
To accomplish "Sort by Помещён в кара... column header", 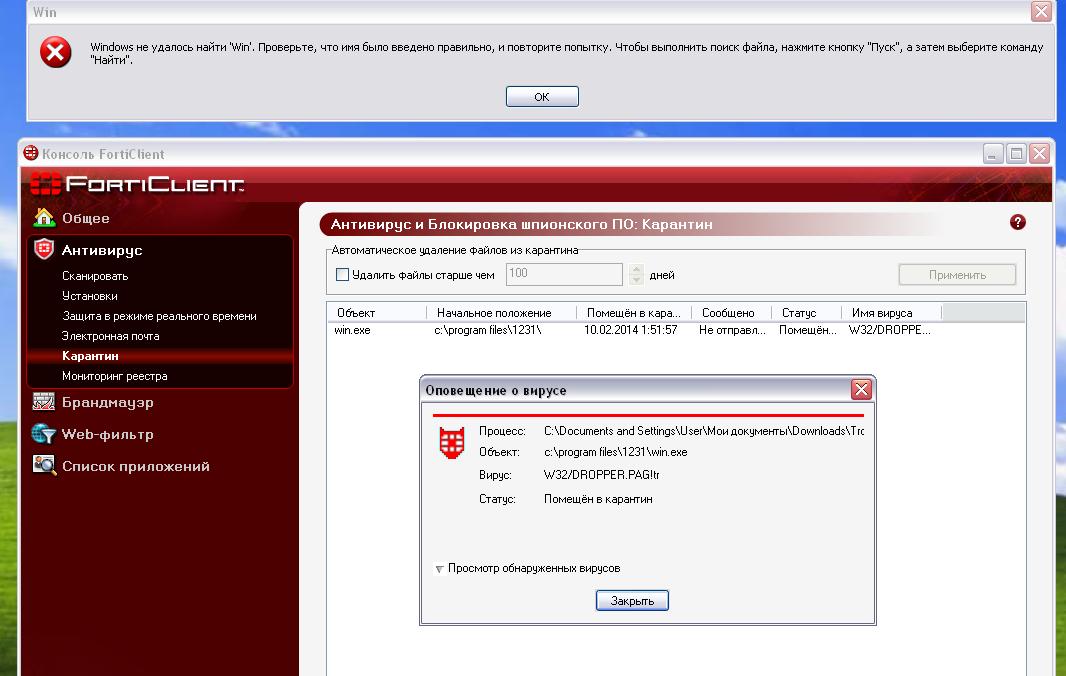I will 634,313.
